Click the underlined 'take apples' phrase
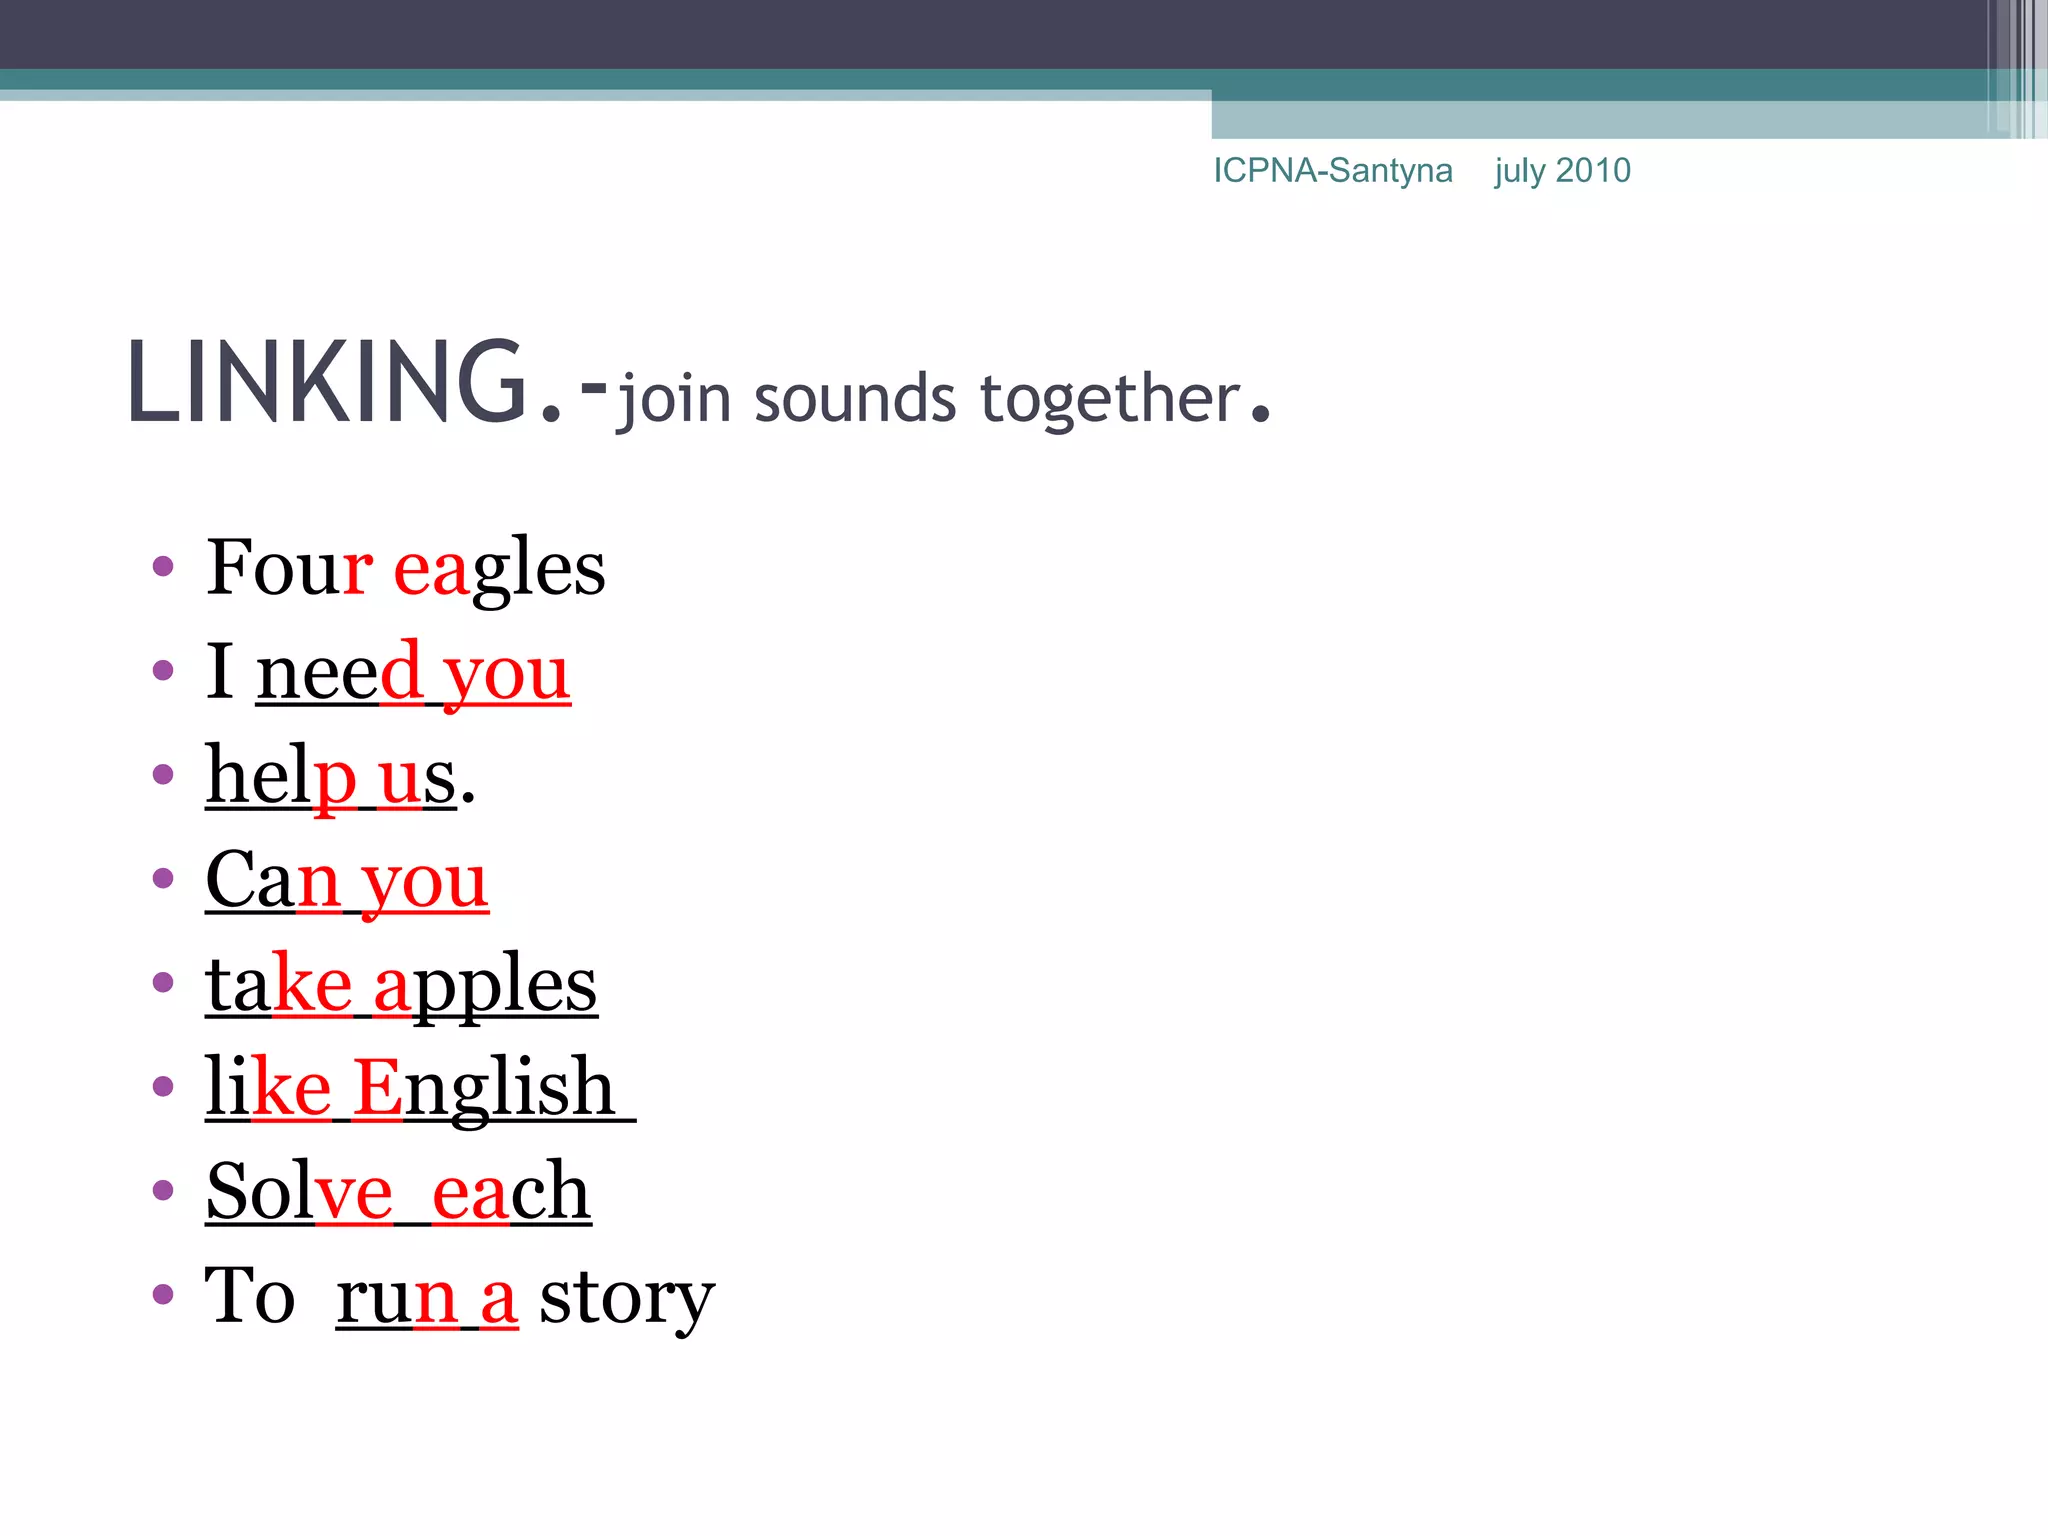2048x1536 pixels. 401,986
